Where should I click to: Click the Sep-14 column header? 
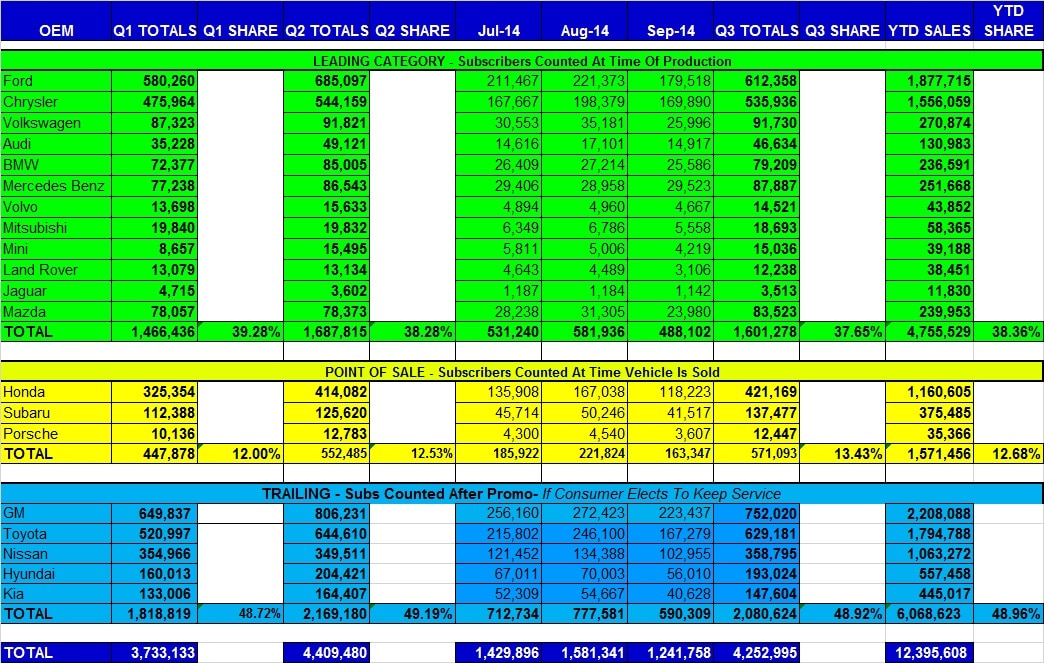point(670,22)
